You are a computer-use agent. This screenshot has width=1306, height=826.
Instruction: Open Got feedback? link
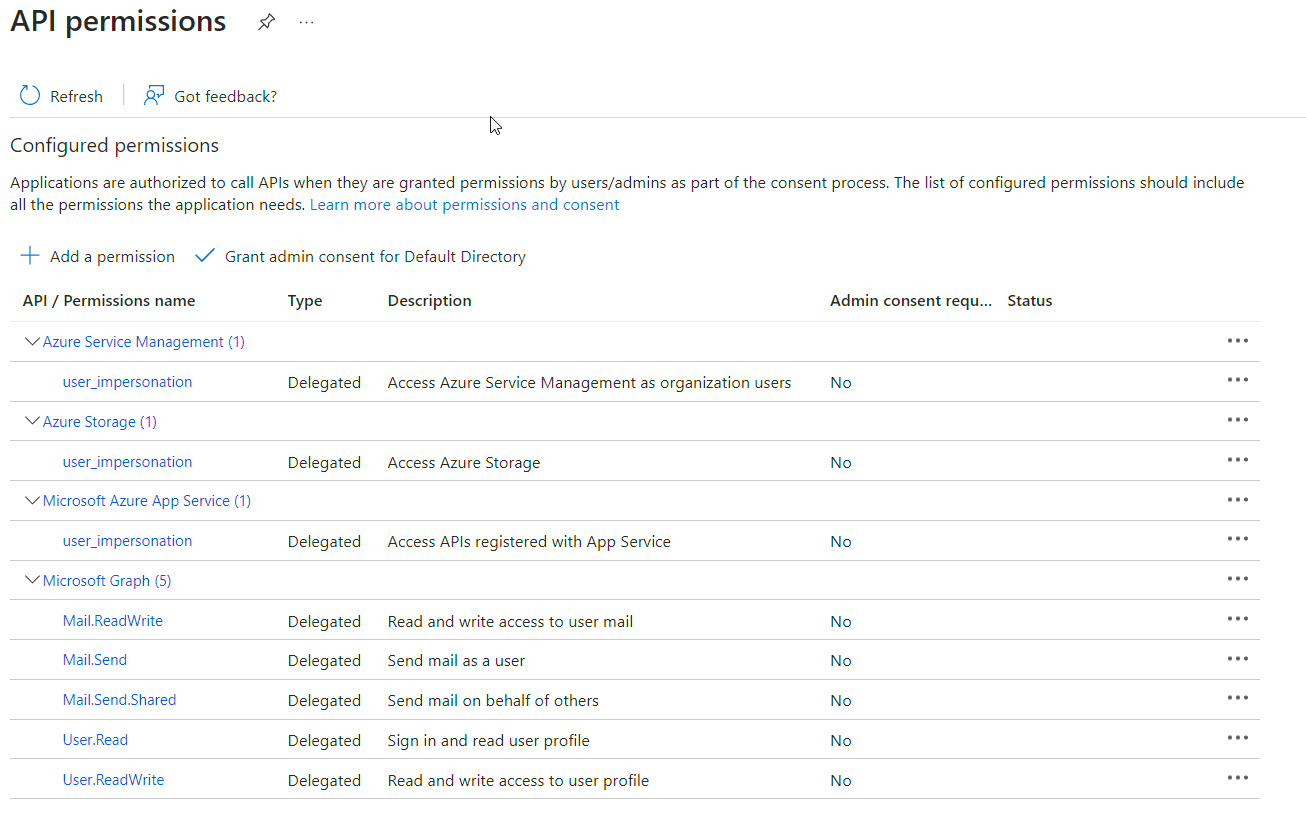pyautogui.click(x=210, y=96)
